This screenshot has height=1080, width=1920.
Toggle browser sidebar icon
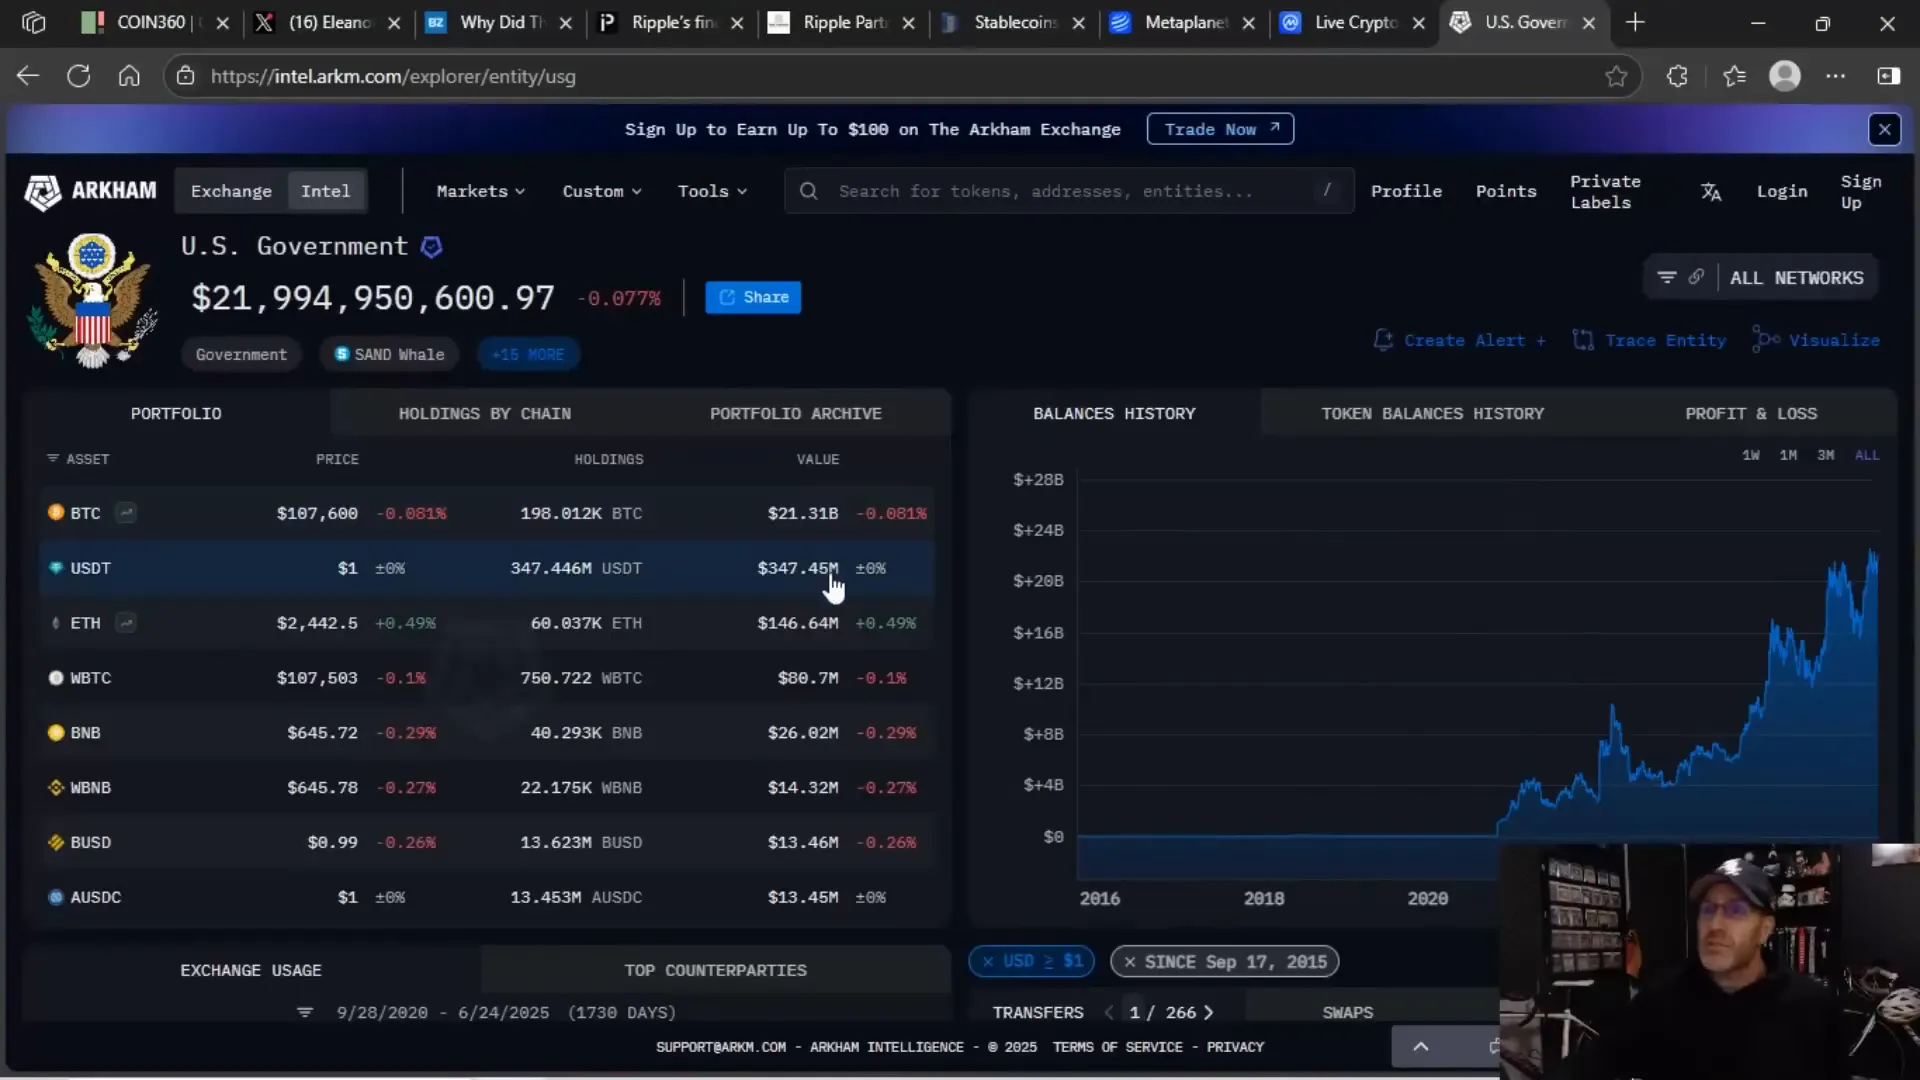point(1888,76)
